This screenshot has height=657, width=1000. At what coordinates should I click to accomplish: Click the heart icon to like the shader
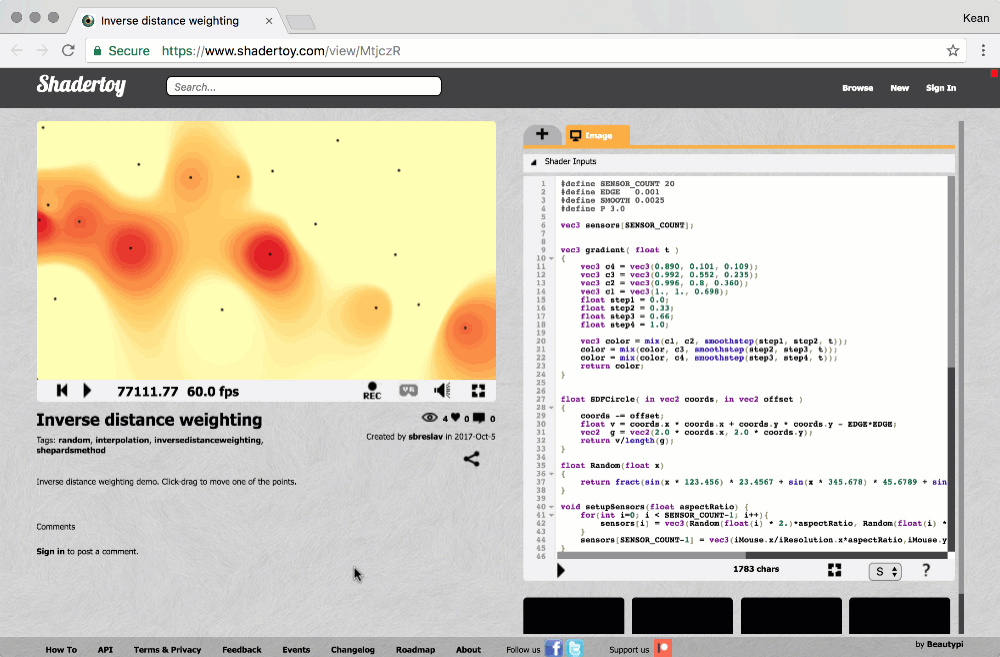454,418
